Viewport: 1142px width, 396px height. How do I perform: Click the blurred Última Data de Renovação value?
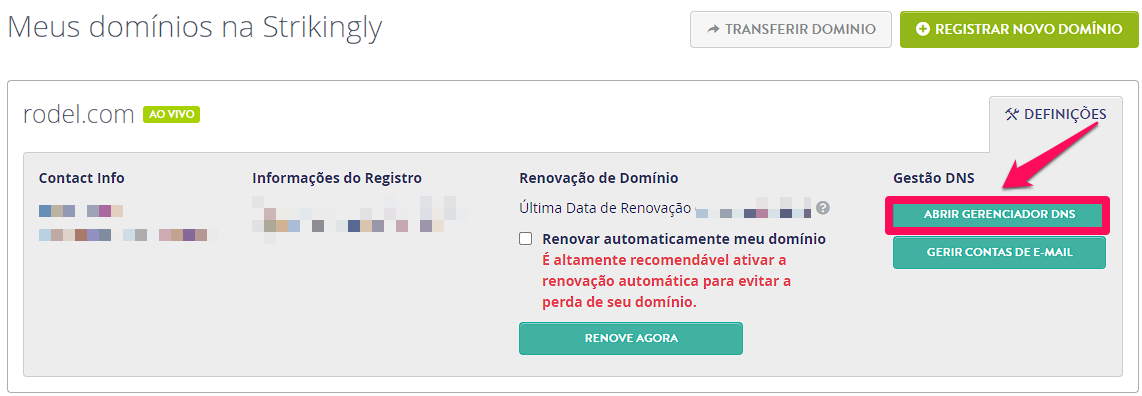tap(754, 208)
